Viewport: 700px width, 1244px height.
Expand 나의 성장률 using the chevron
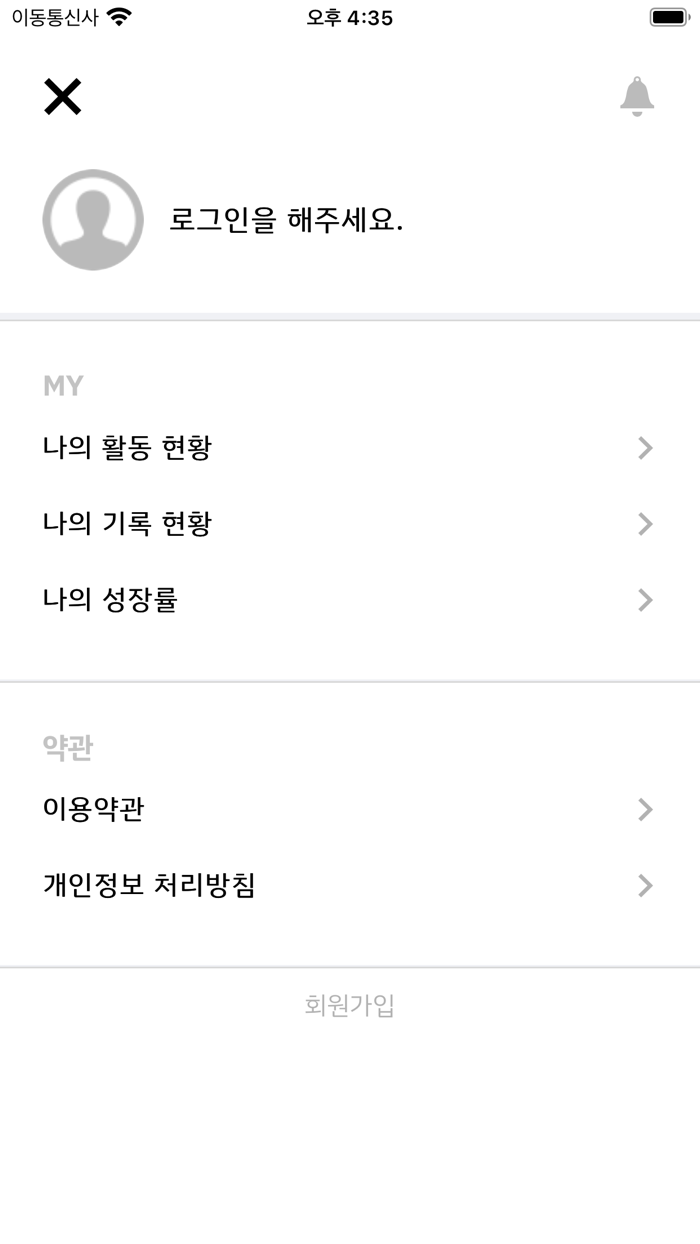point(644,600)
